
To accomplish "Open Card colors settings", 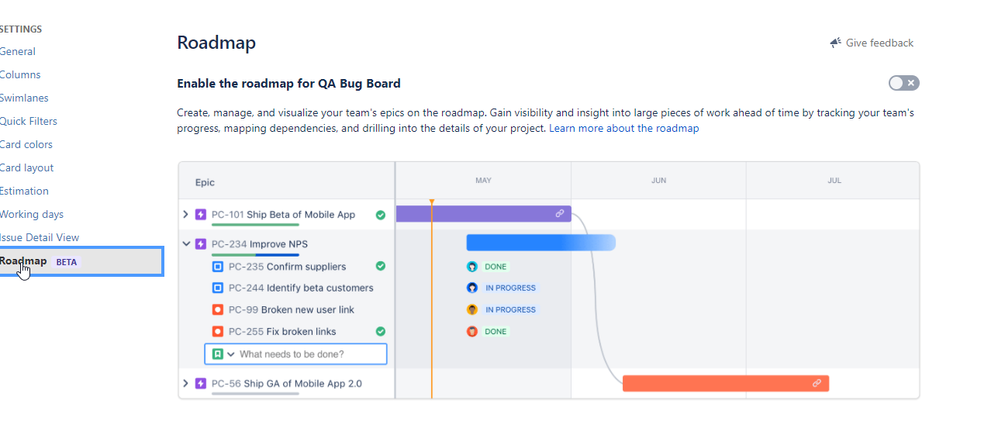I will tap(26, 145).
